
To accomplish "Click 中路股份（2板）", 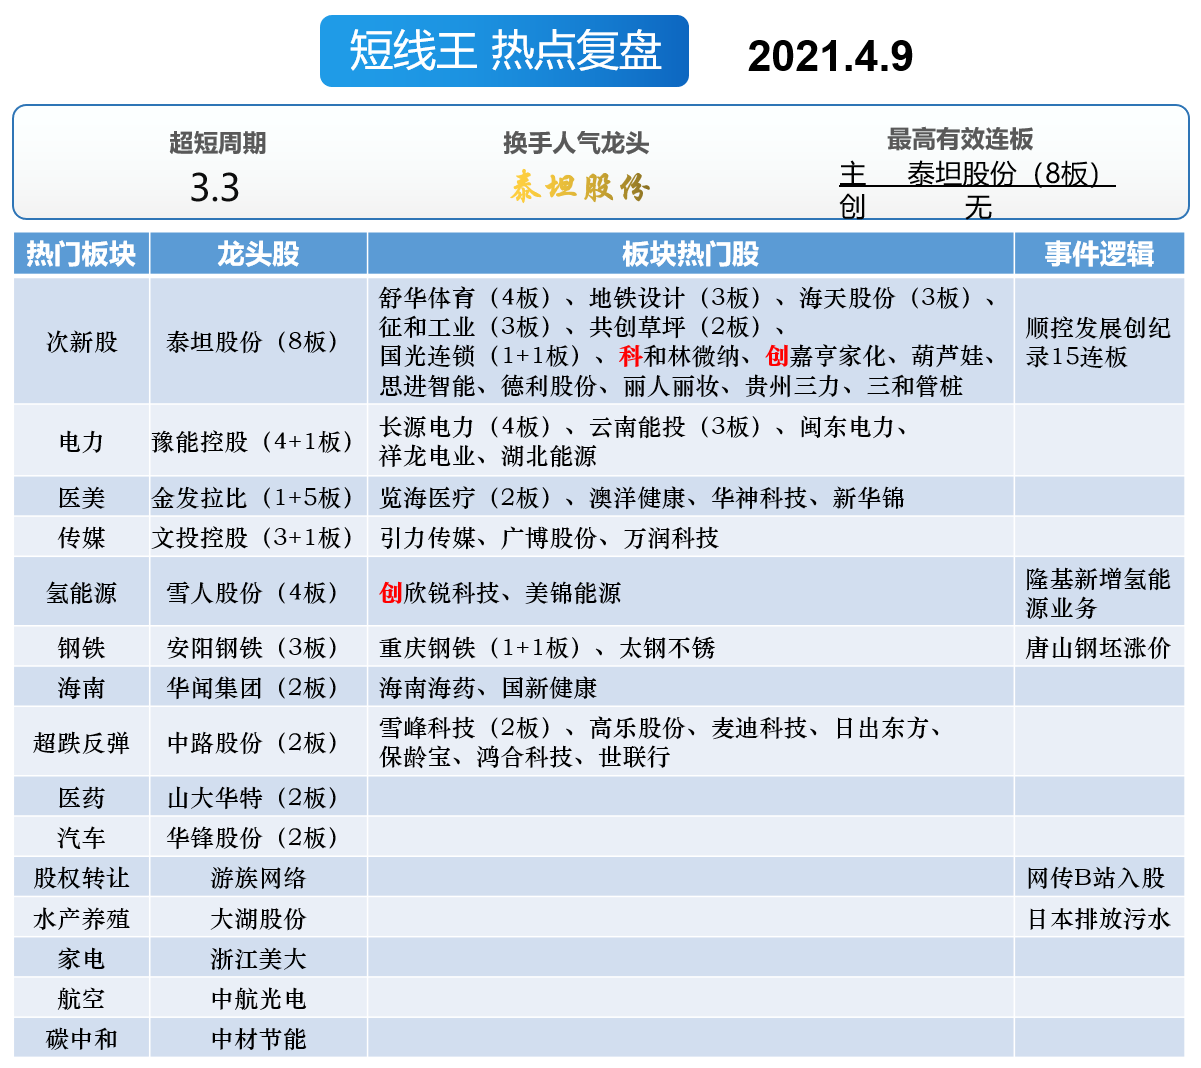I will point(258,742).
